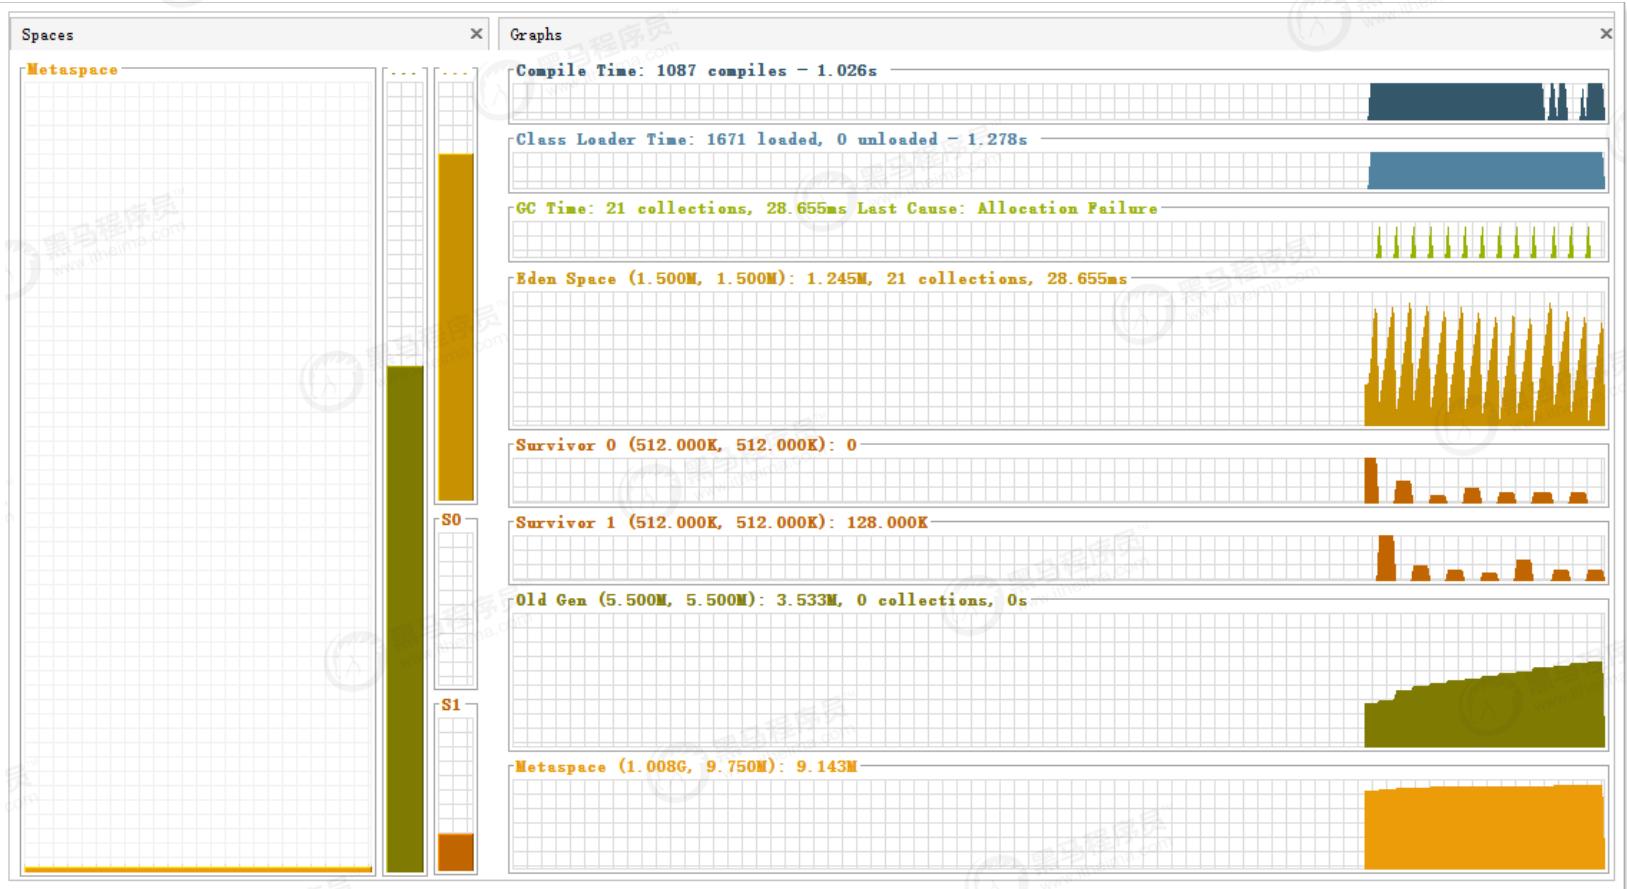Close the Graphs panel
Image resolution: width=1627 pixels, height=889 pixels.
tap(1606, 34)
